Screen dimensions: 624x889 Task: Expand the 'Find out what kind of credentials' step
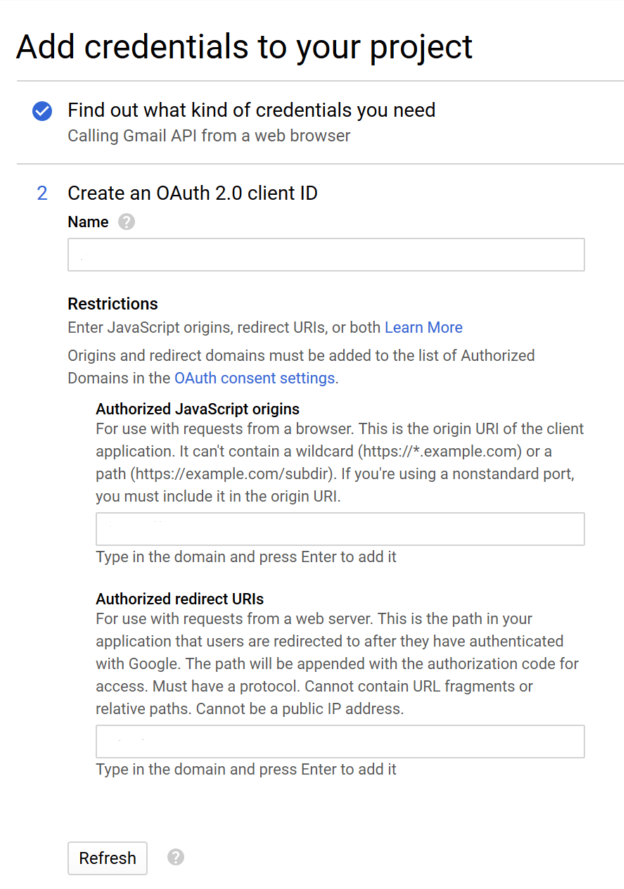pyautogui.click(x=252, y=110)
